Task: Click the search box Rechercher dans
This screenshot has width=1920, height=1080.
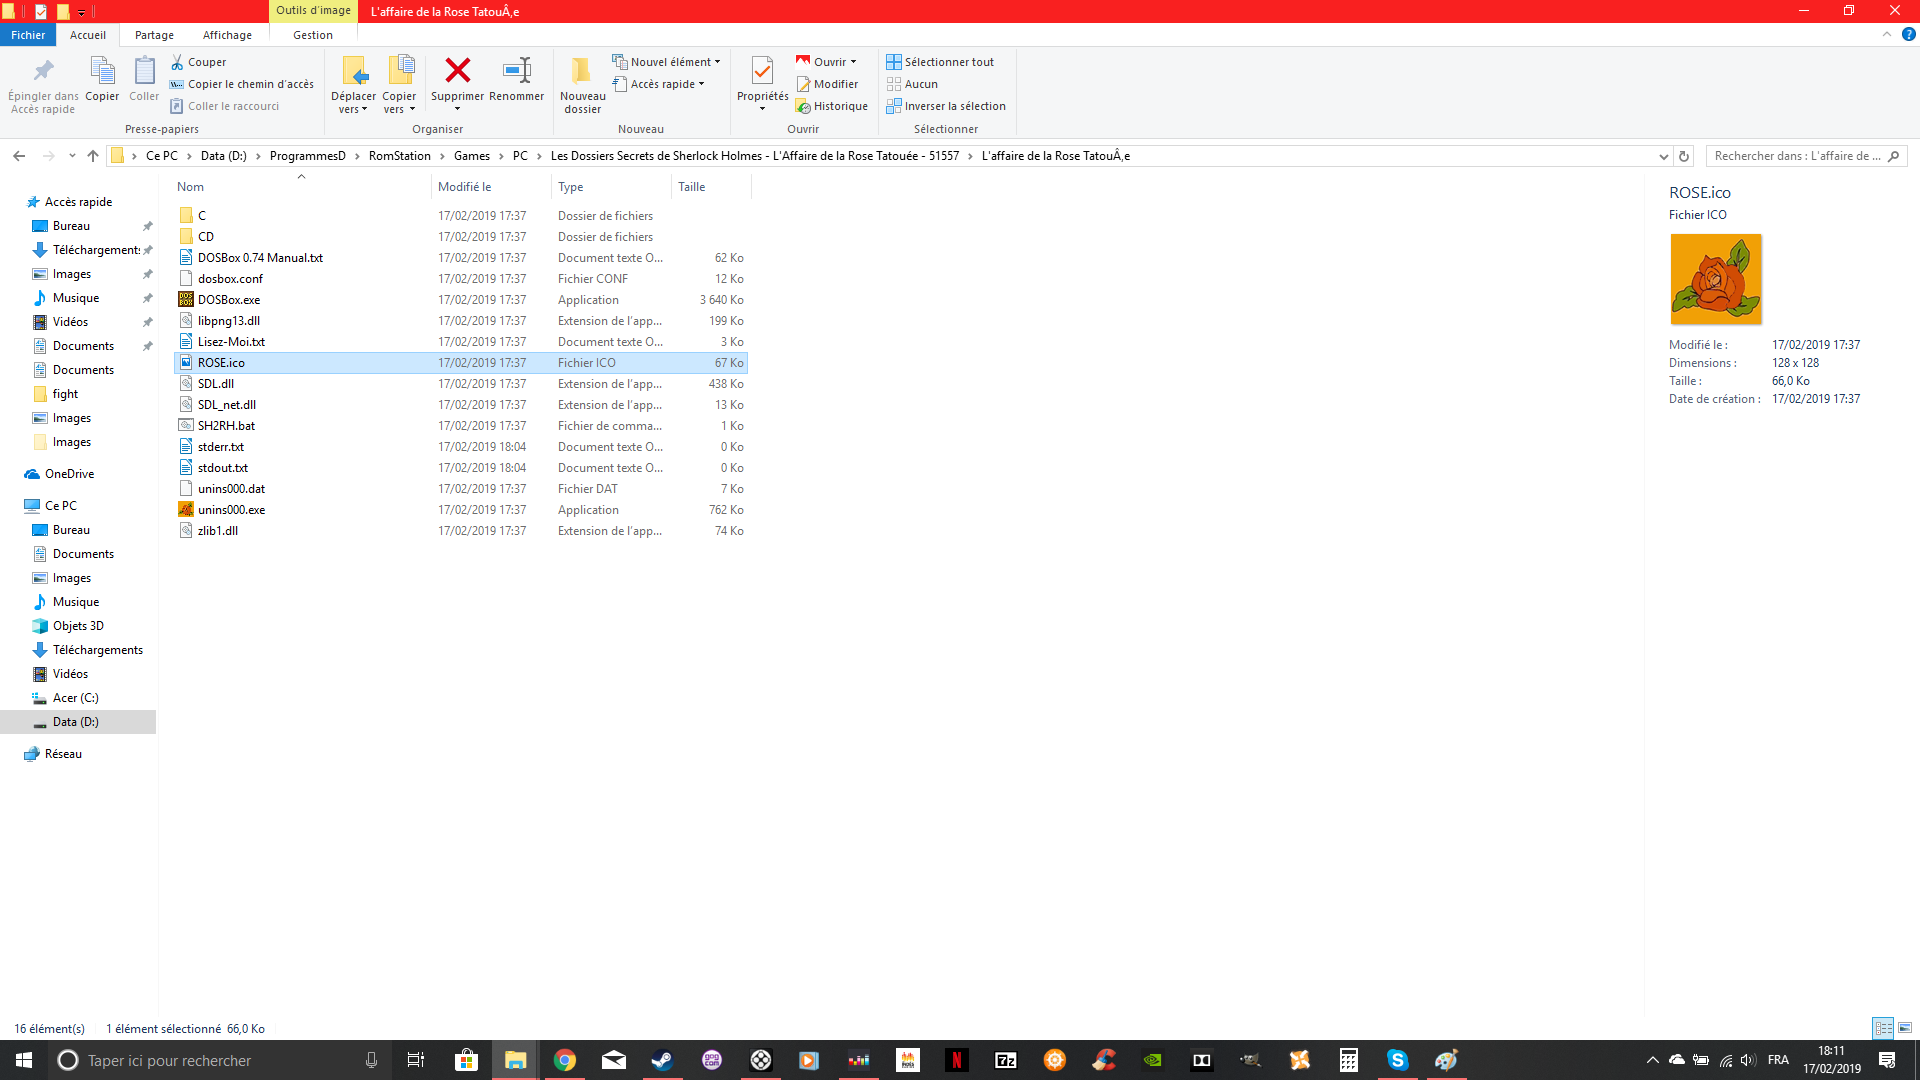Action: click(1806, 156)
